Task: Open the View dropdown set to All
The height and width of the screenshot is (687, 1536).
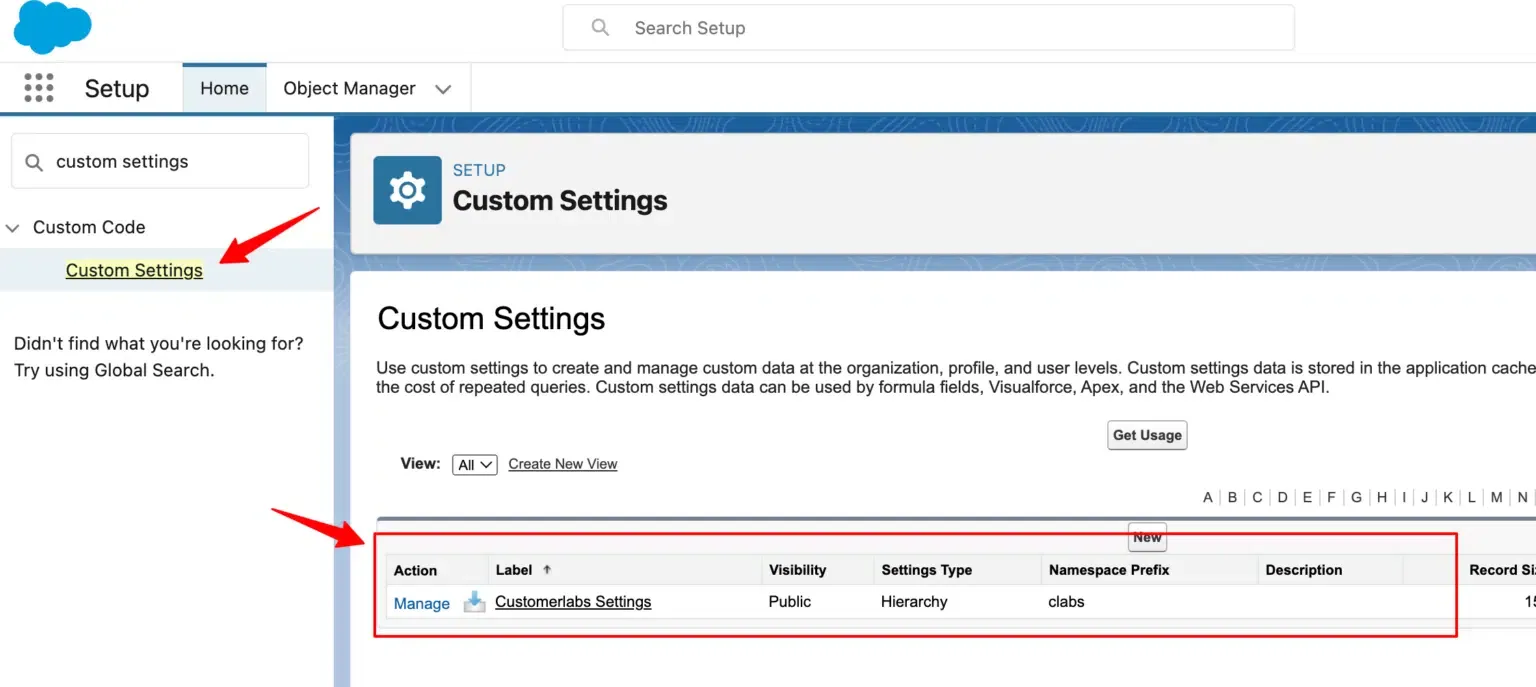Action: click(x=475, y=465)
